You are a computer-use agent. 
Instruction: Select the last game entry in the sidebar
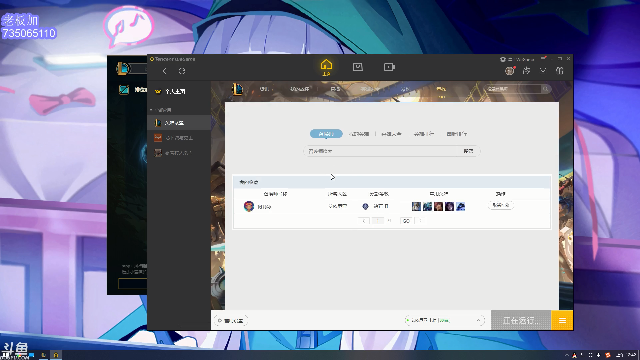point(179,153)
